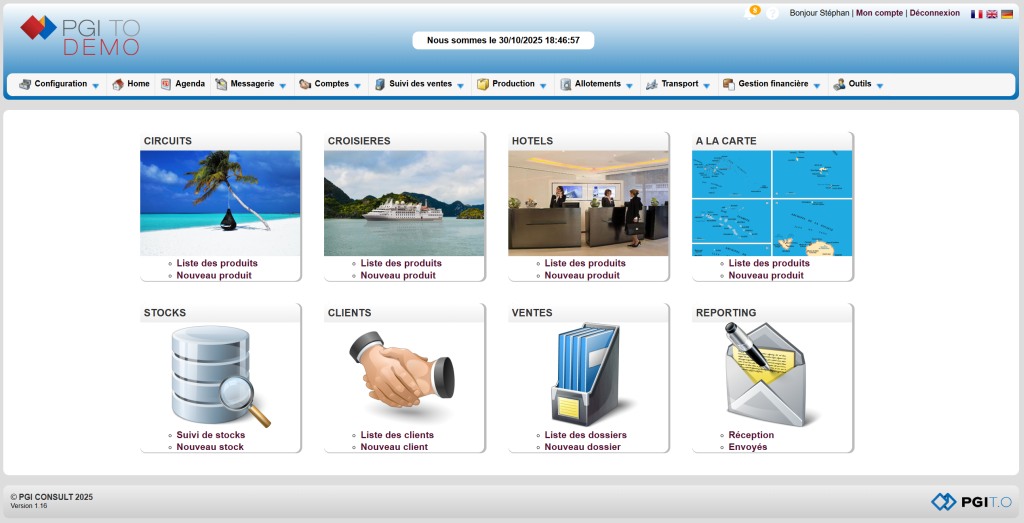This screenshot has width=1024, height=523.
Task: Expand the Messagerie dropdown arrow
Action: point(283,86)
